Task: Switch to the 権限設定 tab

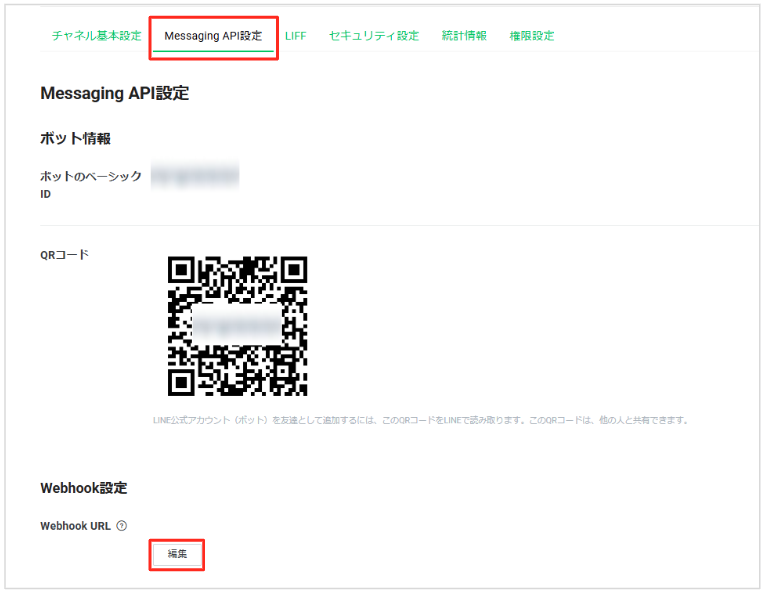Action: point(531,36)
